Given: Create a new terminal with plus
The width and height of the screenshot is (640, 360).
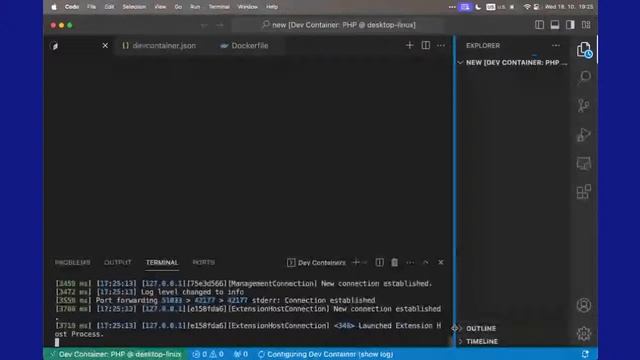Looking at the screenshot, I should [x=356, y=262].
